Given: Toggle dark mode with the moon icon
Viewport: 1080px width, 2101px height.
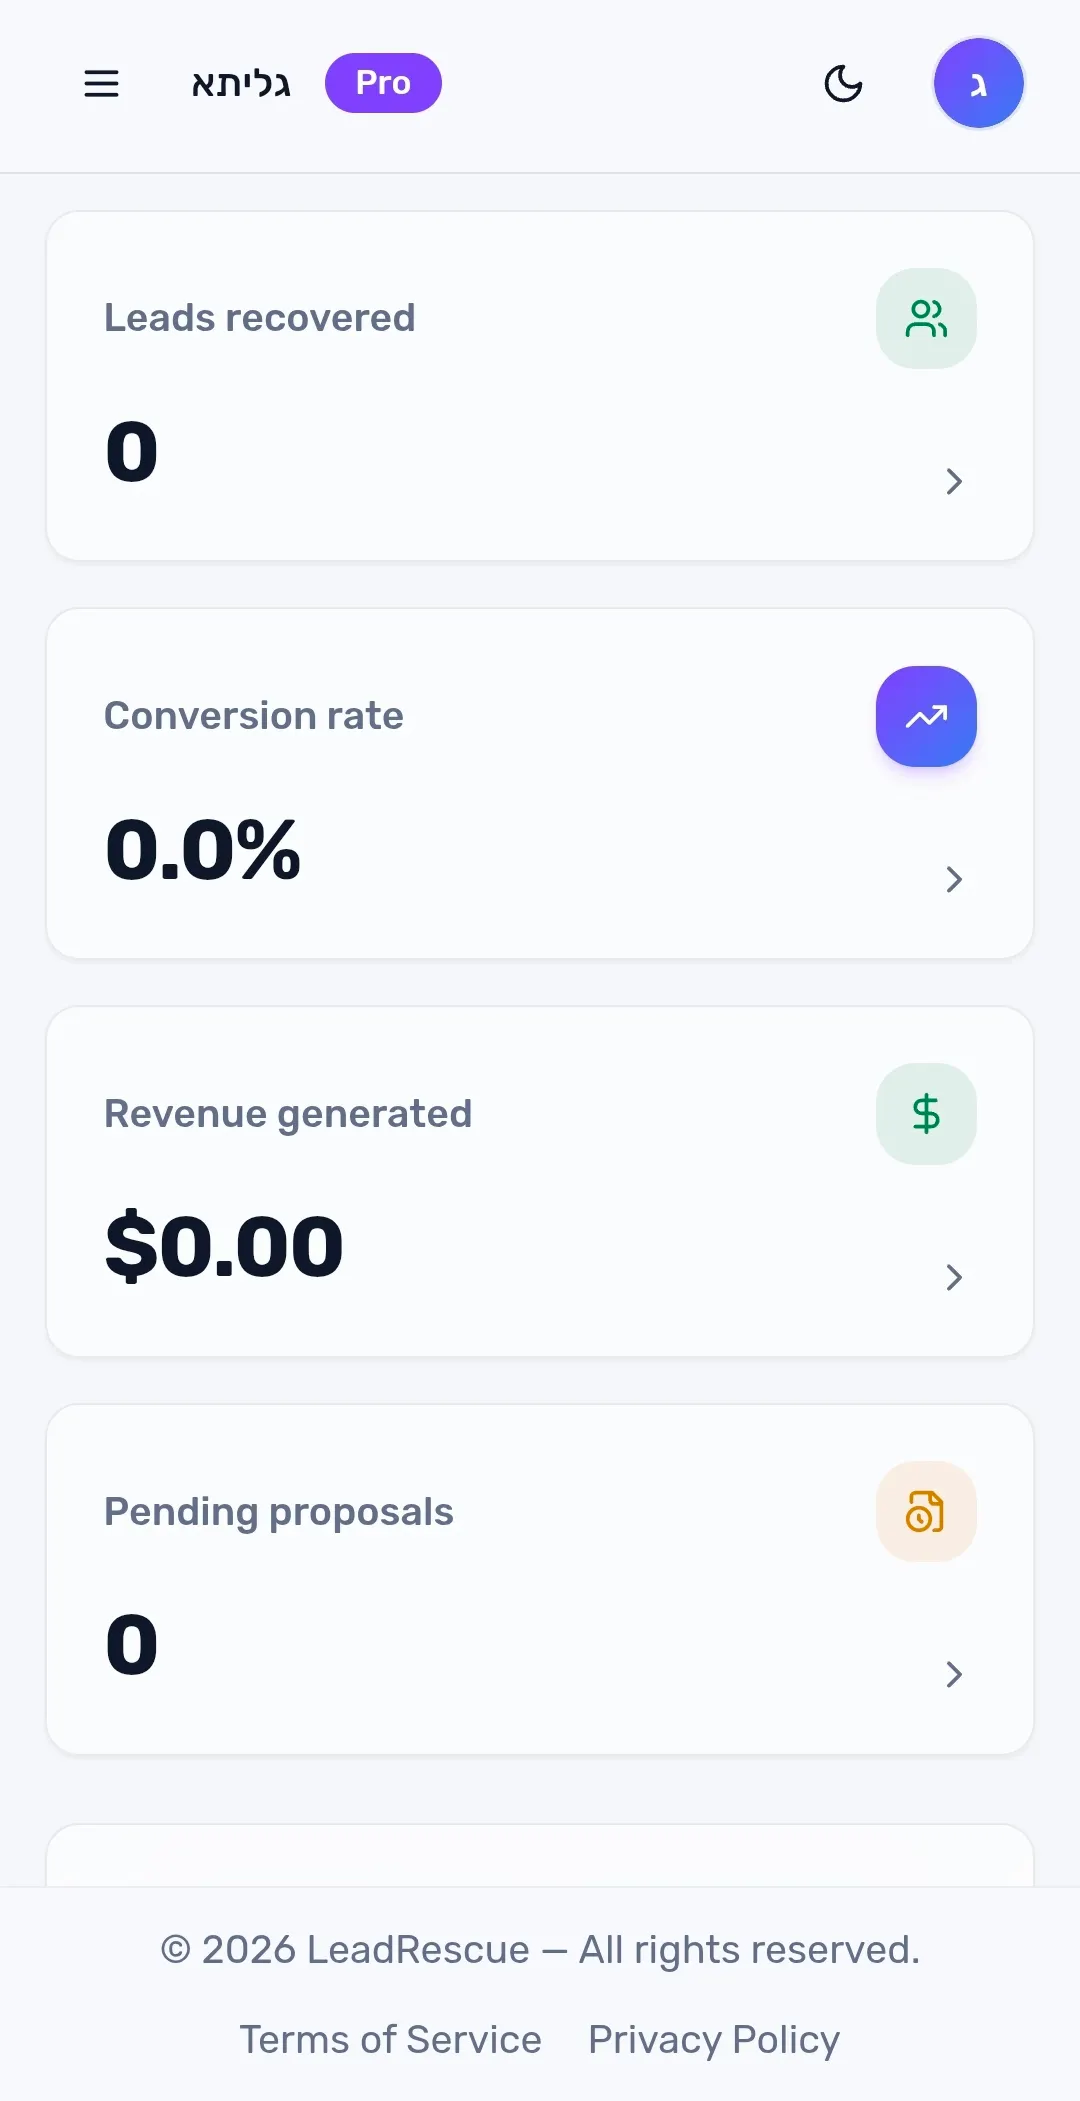Looking at the screenshot, I should click(844, 83).
